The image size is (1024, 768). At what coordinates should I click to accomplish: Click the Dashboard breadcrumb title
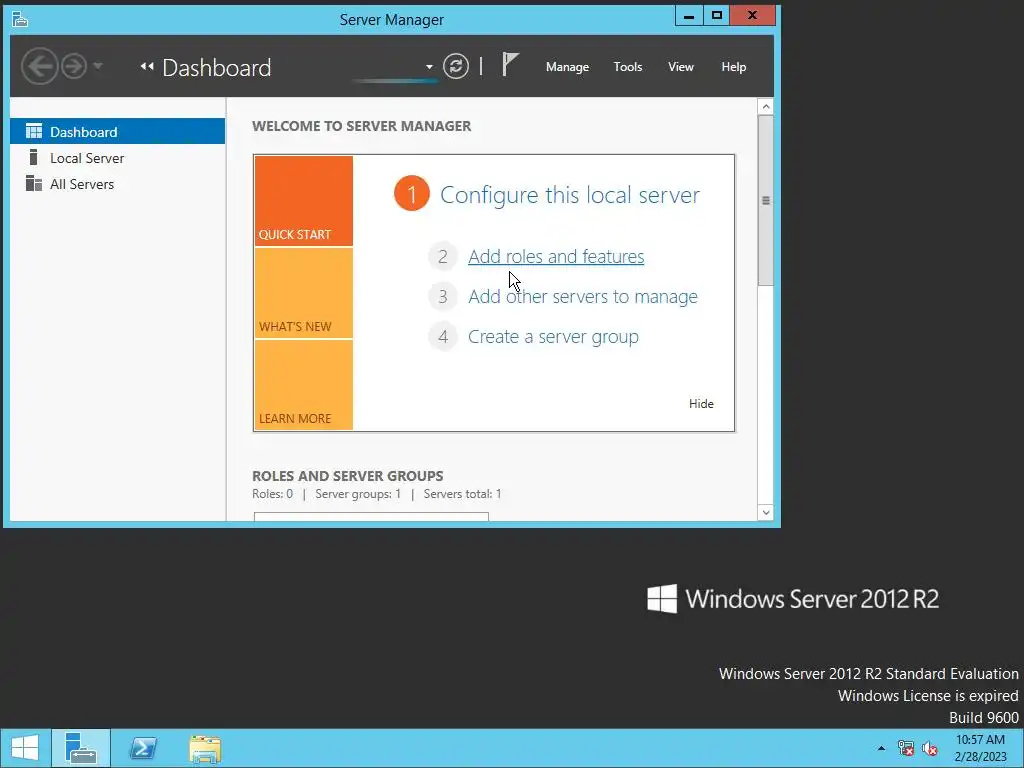(x=216, y=67)
